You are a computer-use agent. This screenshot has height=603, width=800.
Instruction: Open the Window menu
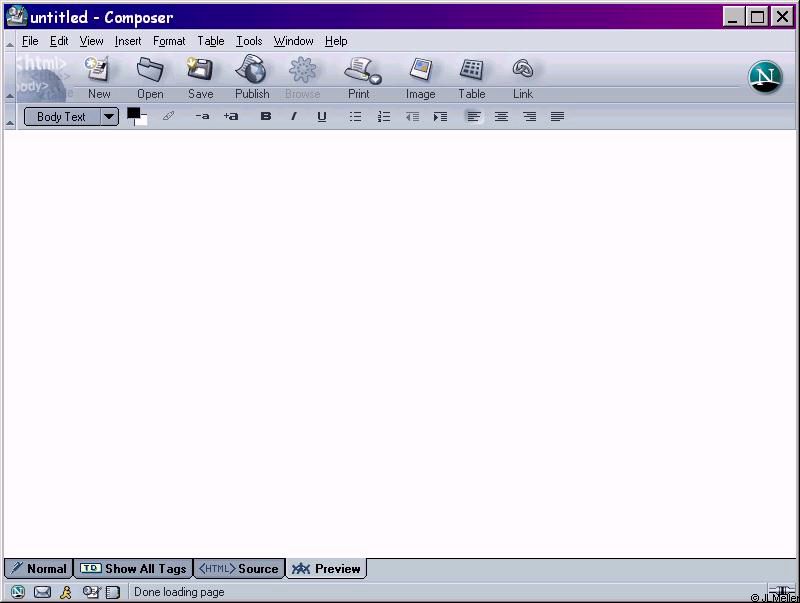(x=293, y=41)
